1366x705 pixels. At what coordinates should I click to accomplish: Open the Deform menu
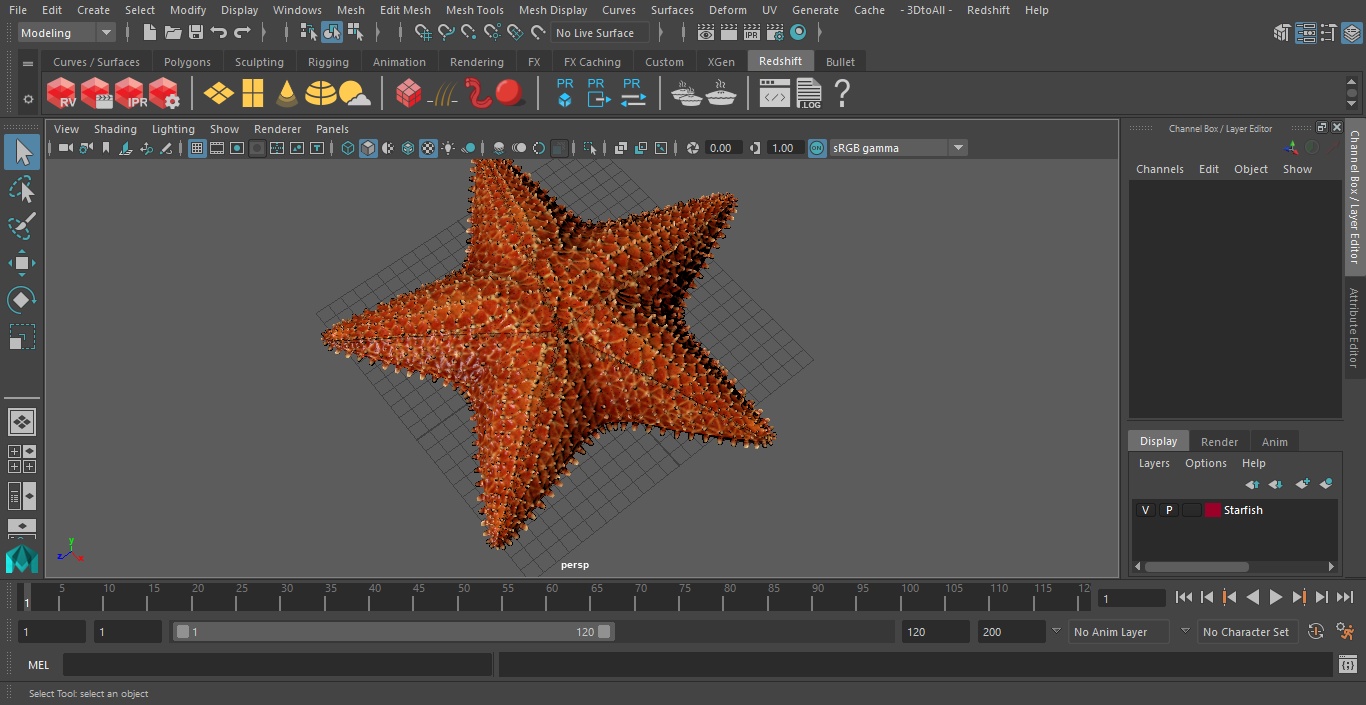(x=727, y=10)
